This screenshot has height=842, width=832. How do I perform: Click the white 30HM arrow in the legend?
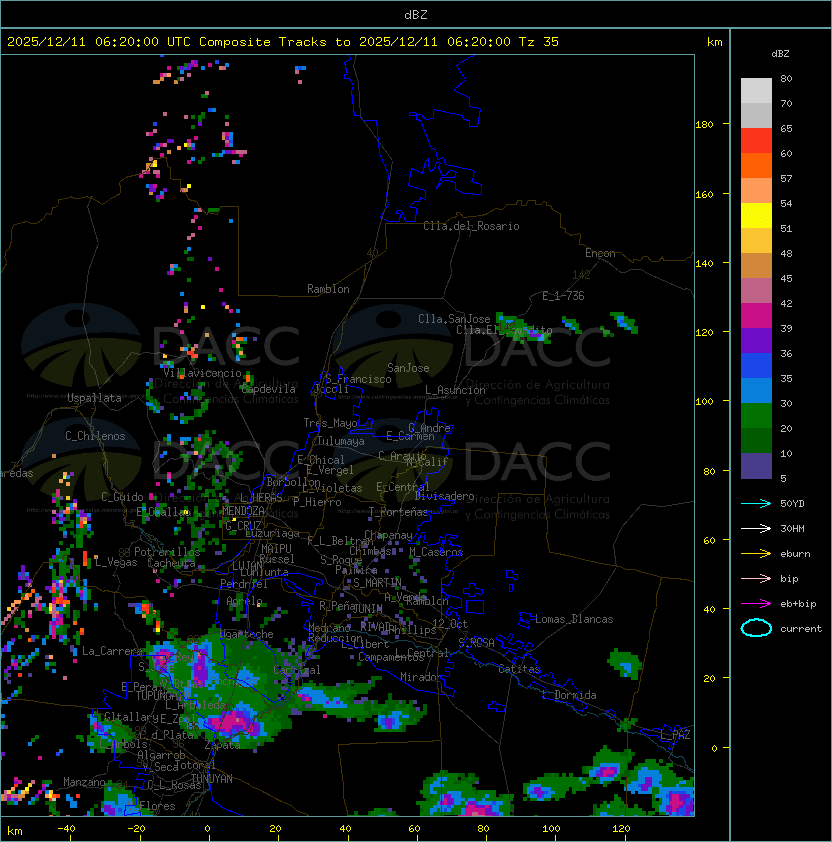(x=756, y=528)
